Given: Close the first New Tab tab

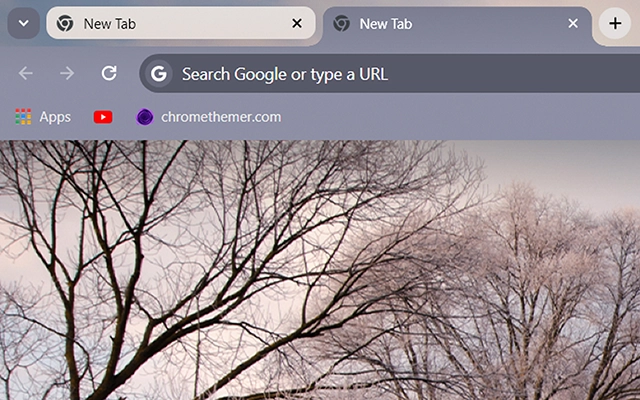Looking at the screenshot, I should 296,23.
